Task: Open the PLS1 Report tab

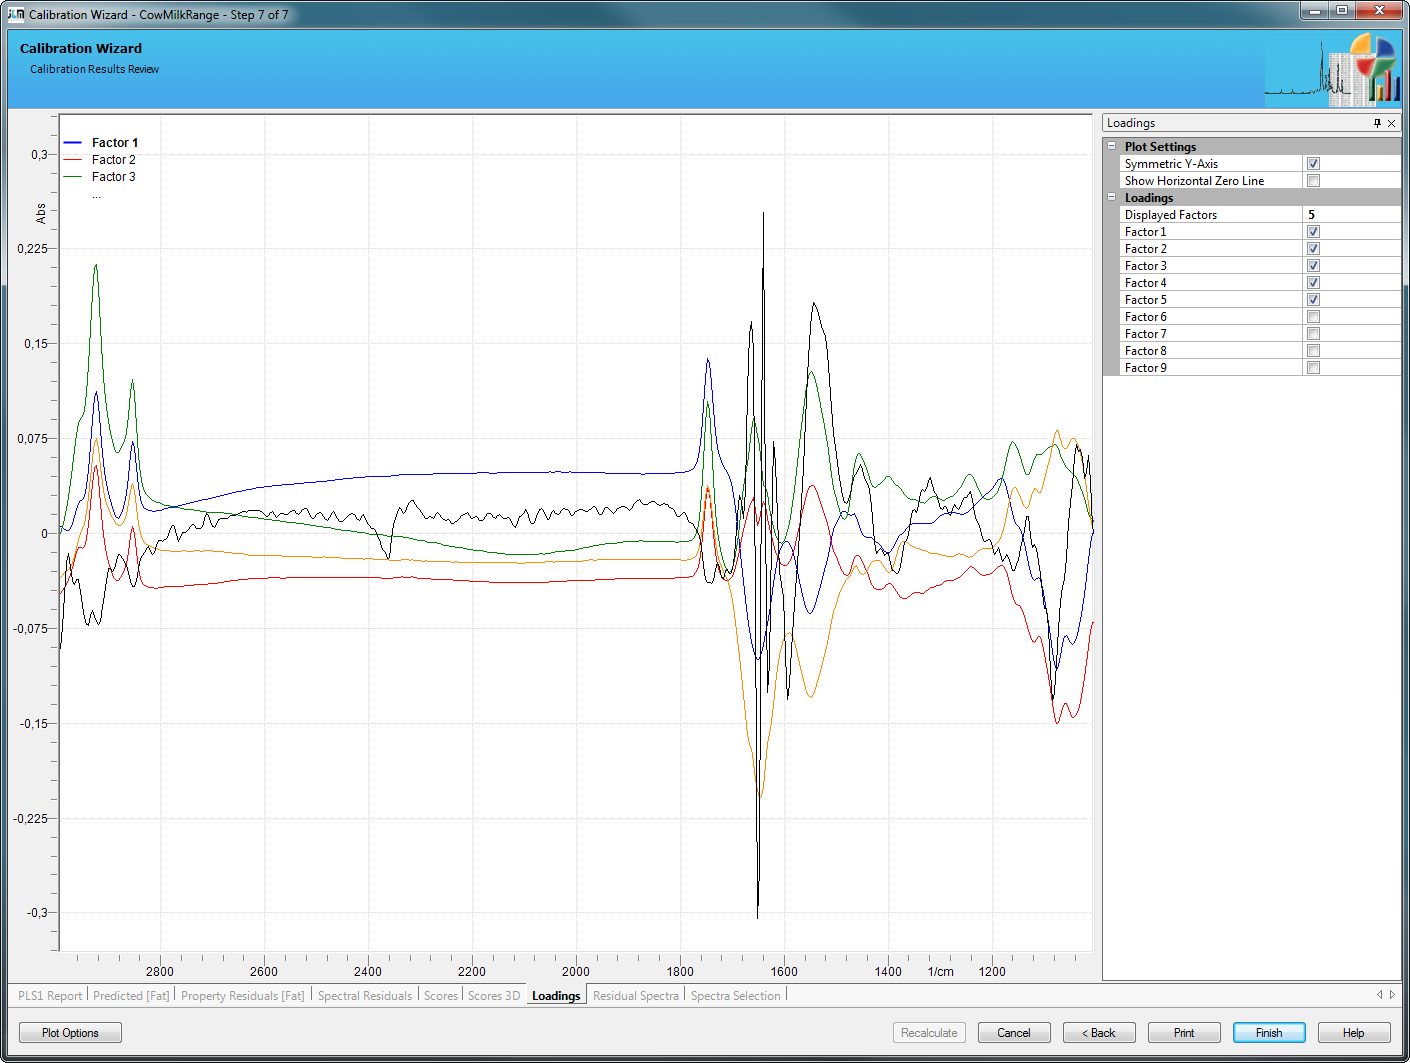Action: coord(50,996)
